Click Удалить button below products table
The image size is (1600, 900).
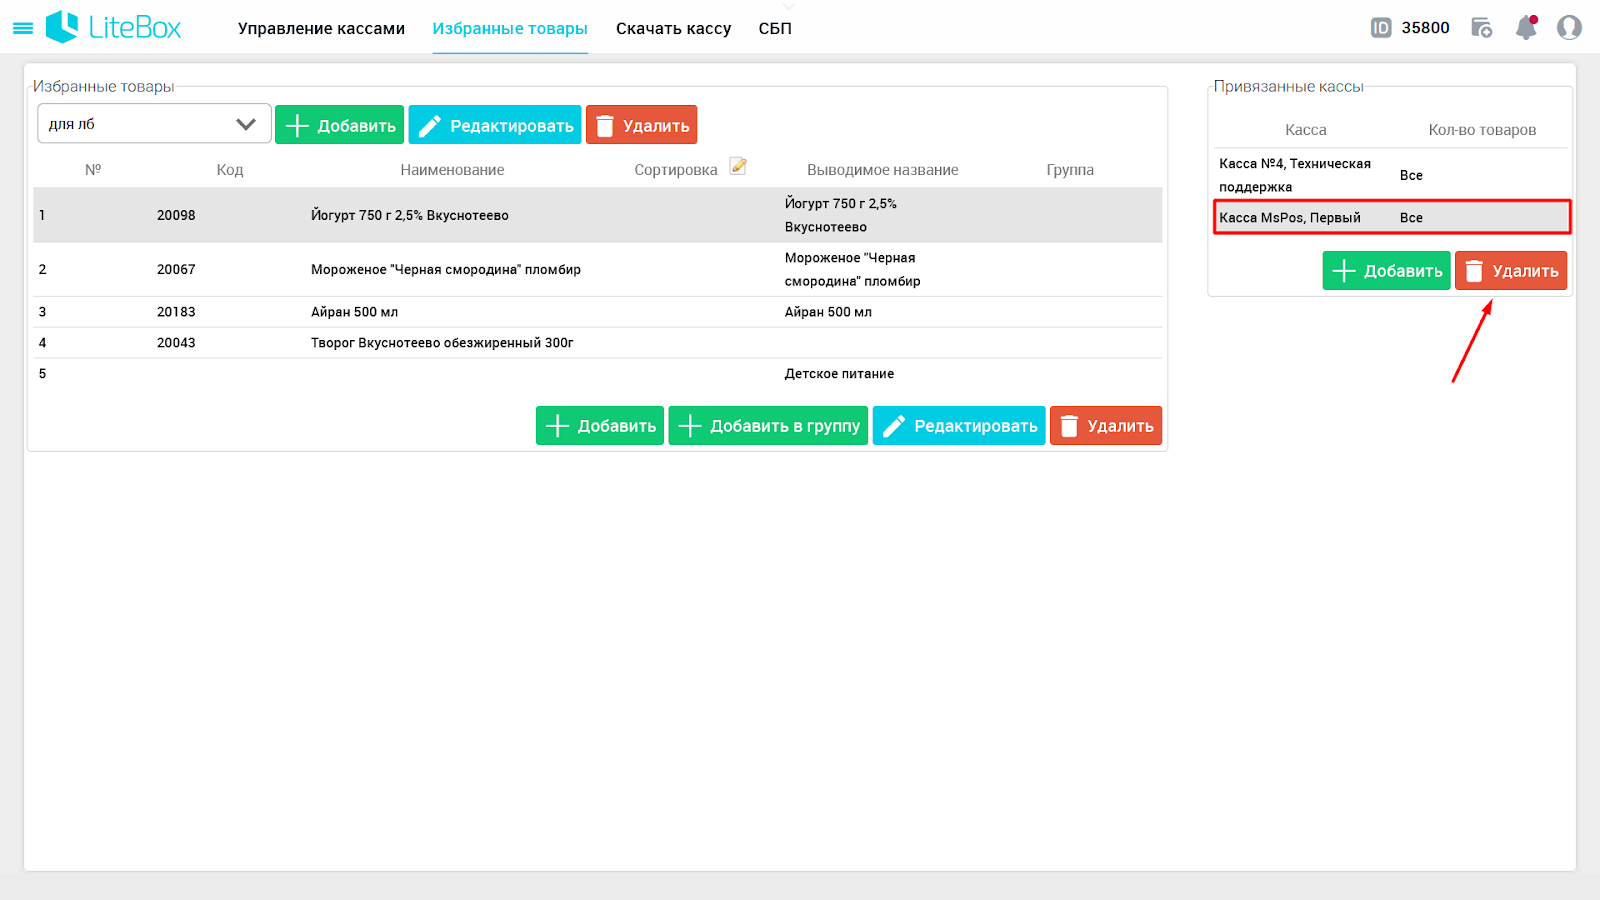pos(1106,426)
